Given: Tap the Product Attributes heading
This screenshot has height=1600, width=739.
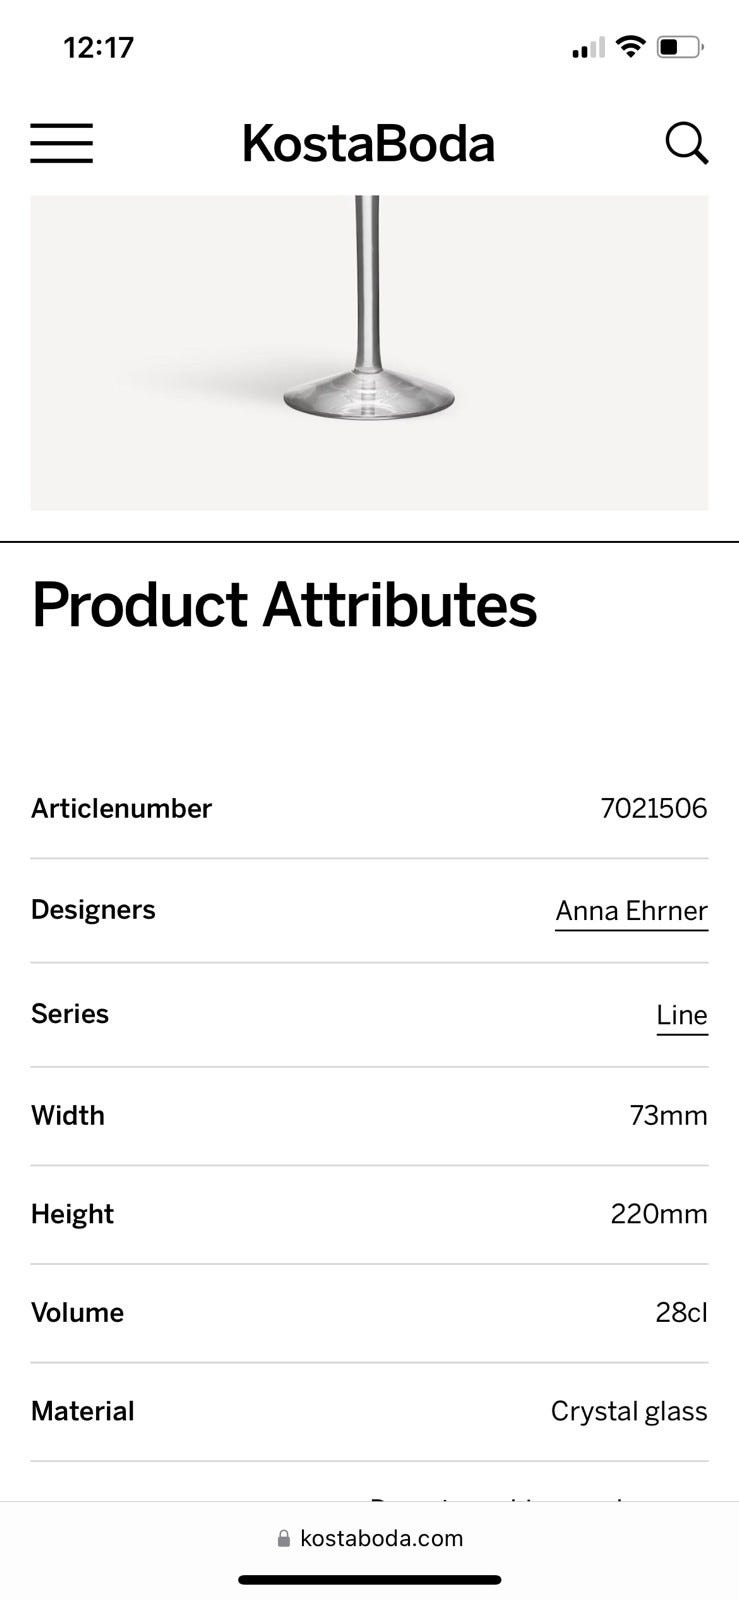Looking at the screenshot, I should click(284, 605).
